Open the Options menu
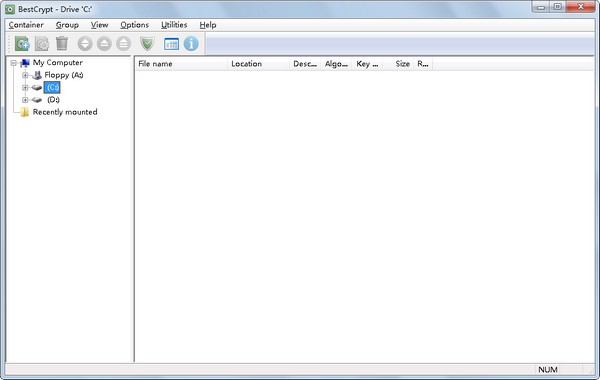 click(134, 25)
